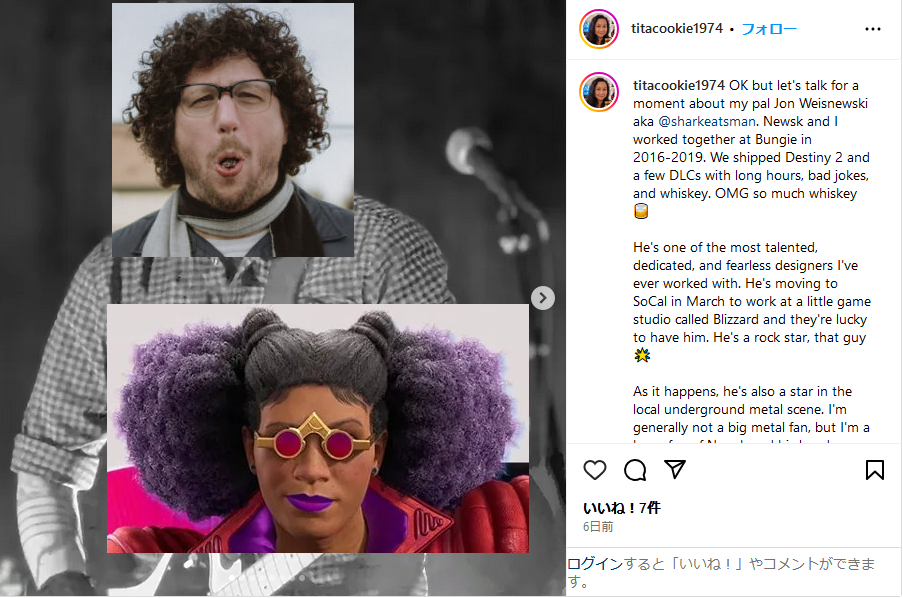The width and height of the screenshot is (903, 598).
Task: Save the post with the bookmark icon
Action: (x=874, y=470)
